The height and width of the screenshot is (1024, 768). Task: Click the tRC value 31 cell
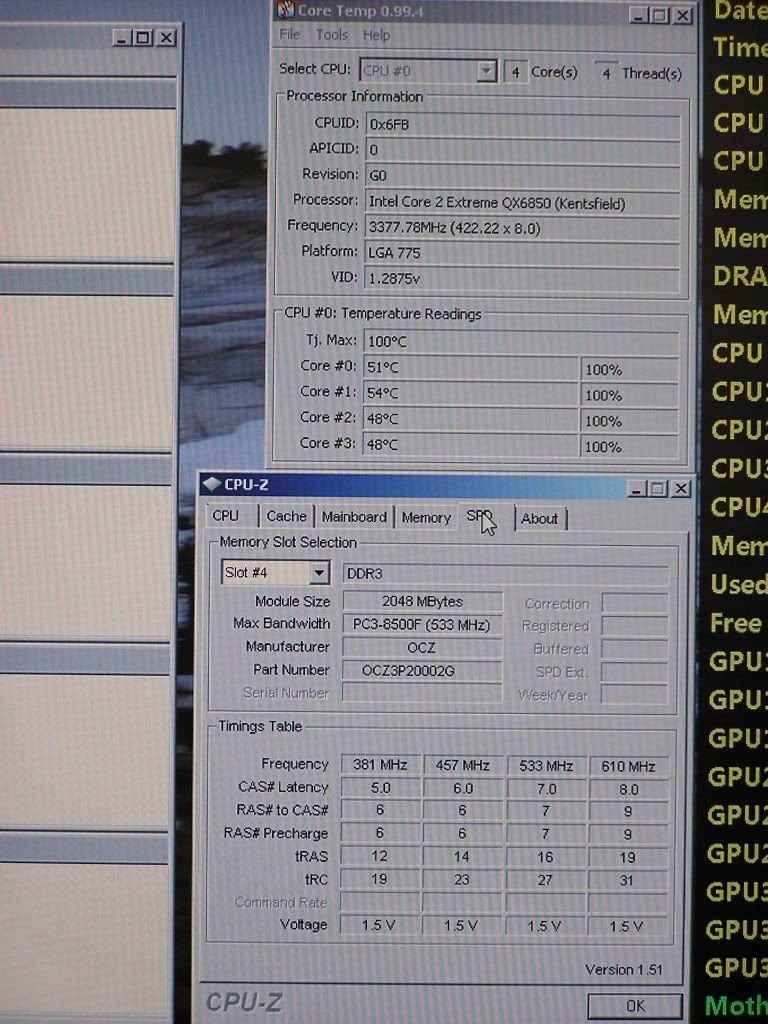627,881
